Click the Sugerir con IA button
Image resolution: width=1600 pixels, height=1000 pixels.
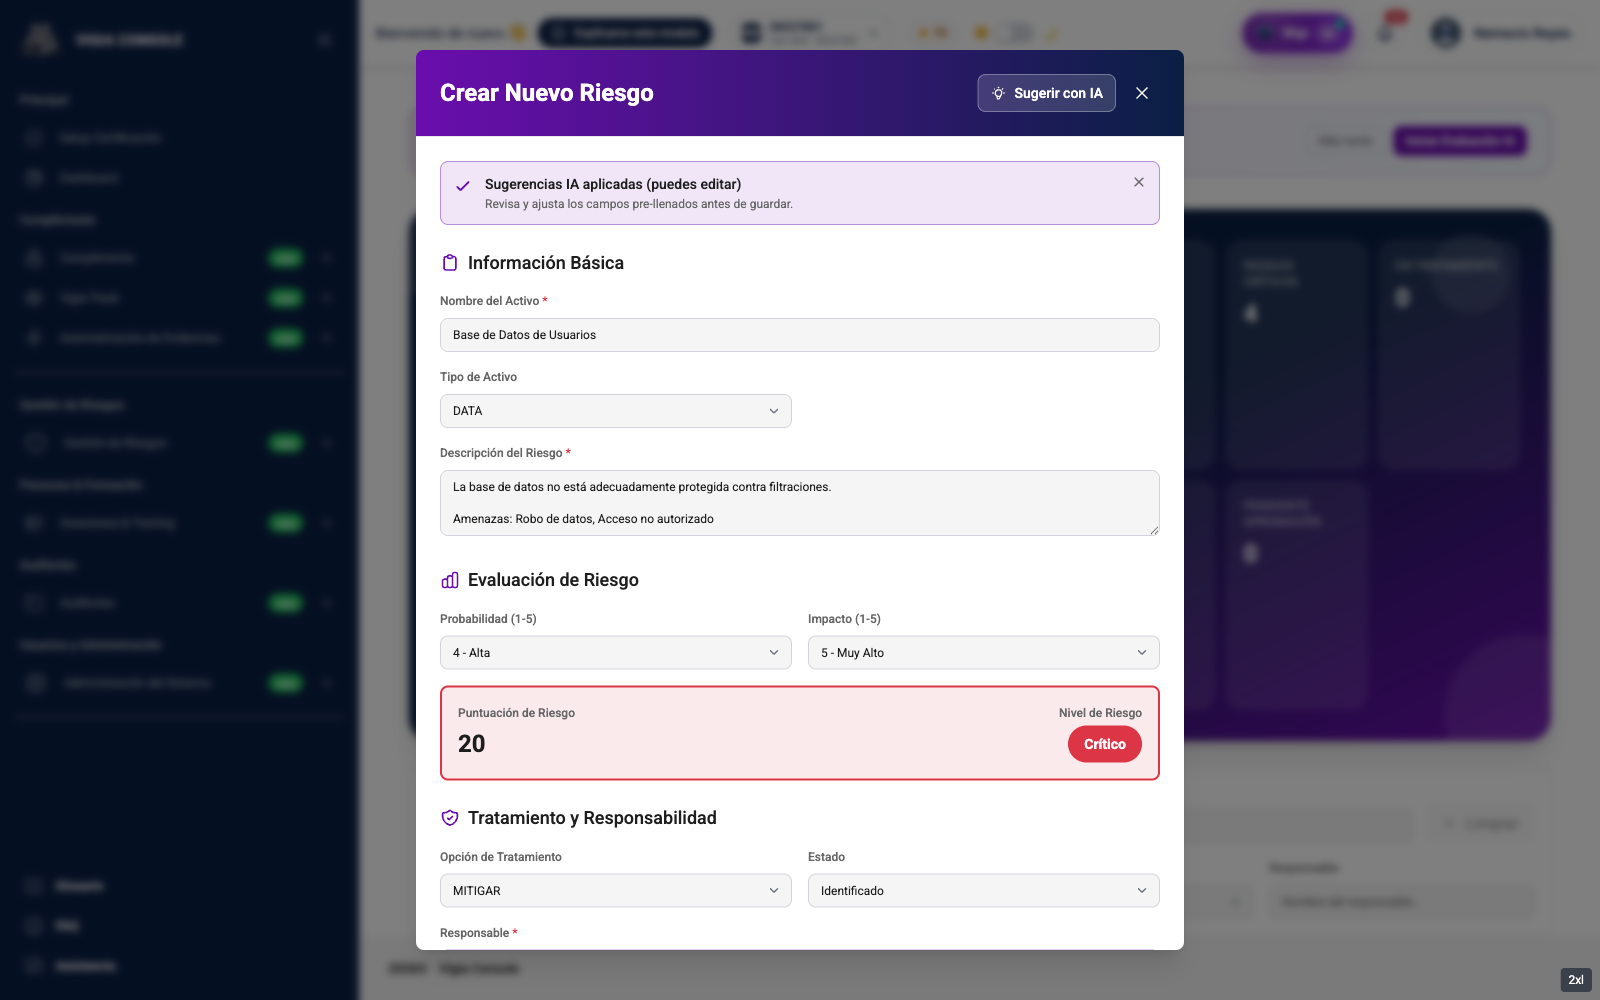tap(1046, 93)
